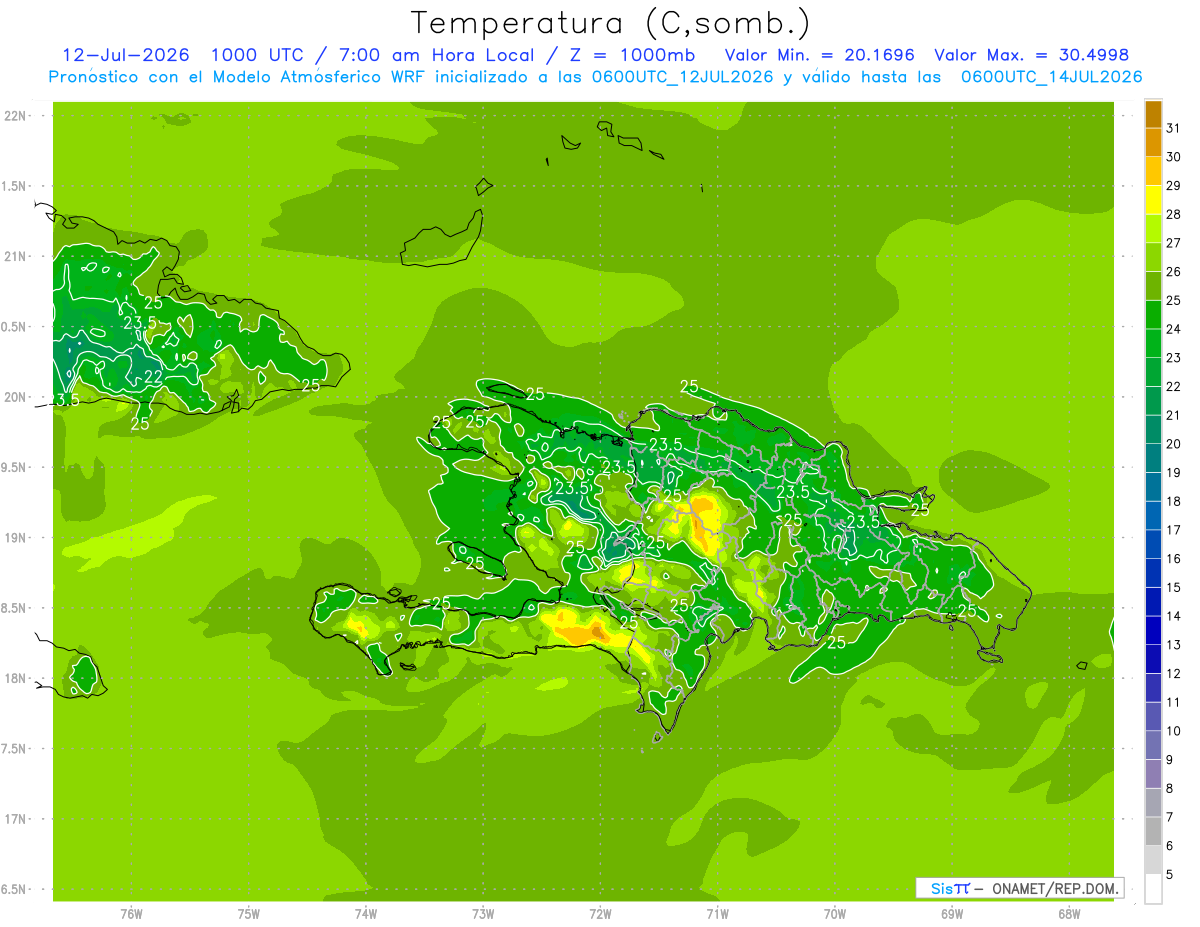Screen dimensions: 1200x927
Task: Click the "20" value label on the color legend
Action: click(x=1174, y=444)
